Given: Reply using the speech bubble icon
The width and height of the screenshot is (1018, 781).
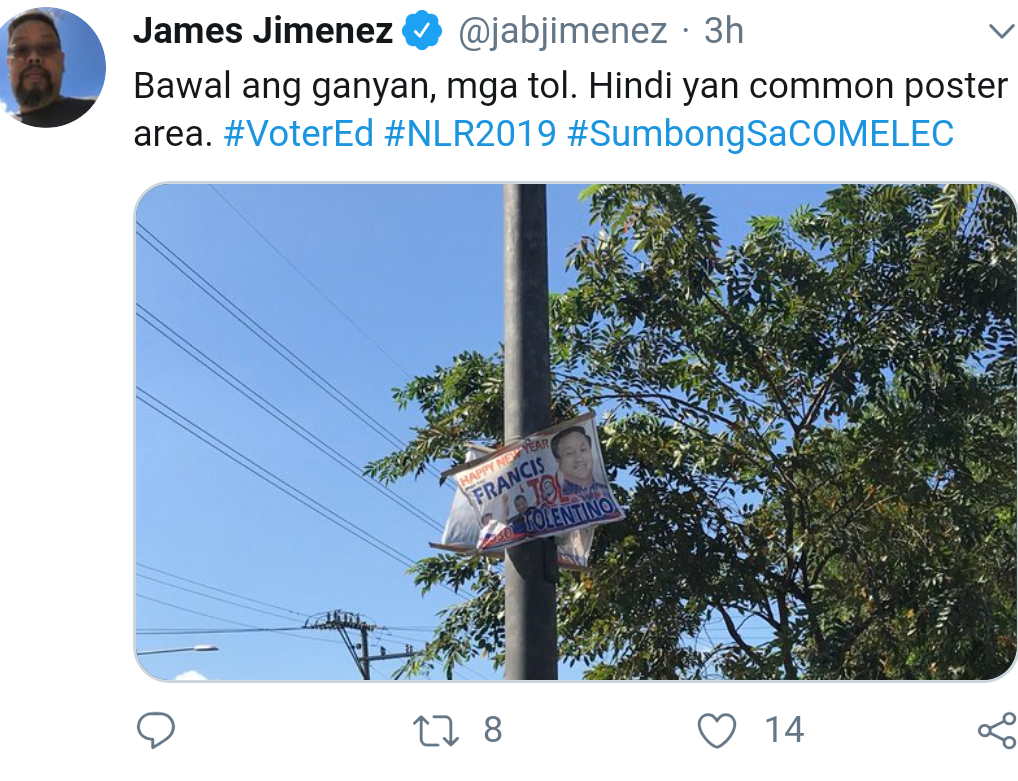Looking at the screenshot, I should coord(156,730).
